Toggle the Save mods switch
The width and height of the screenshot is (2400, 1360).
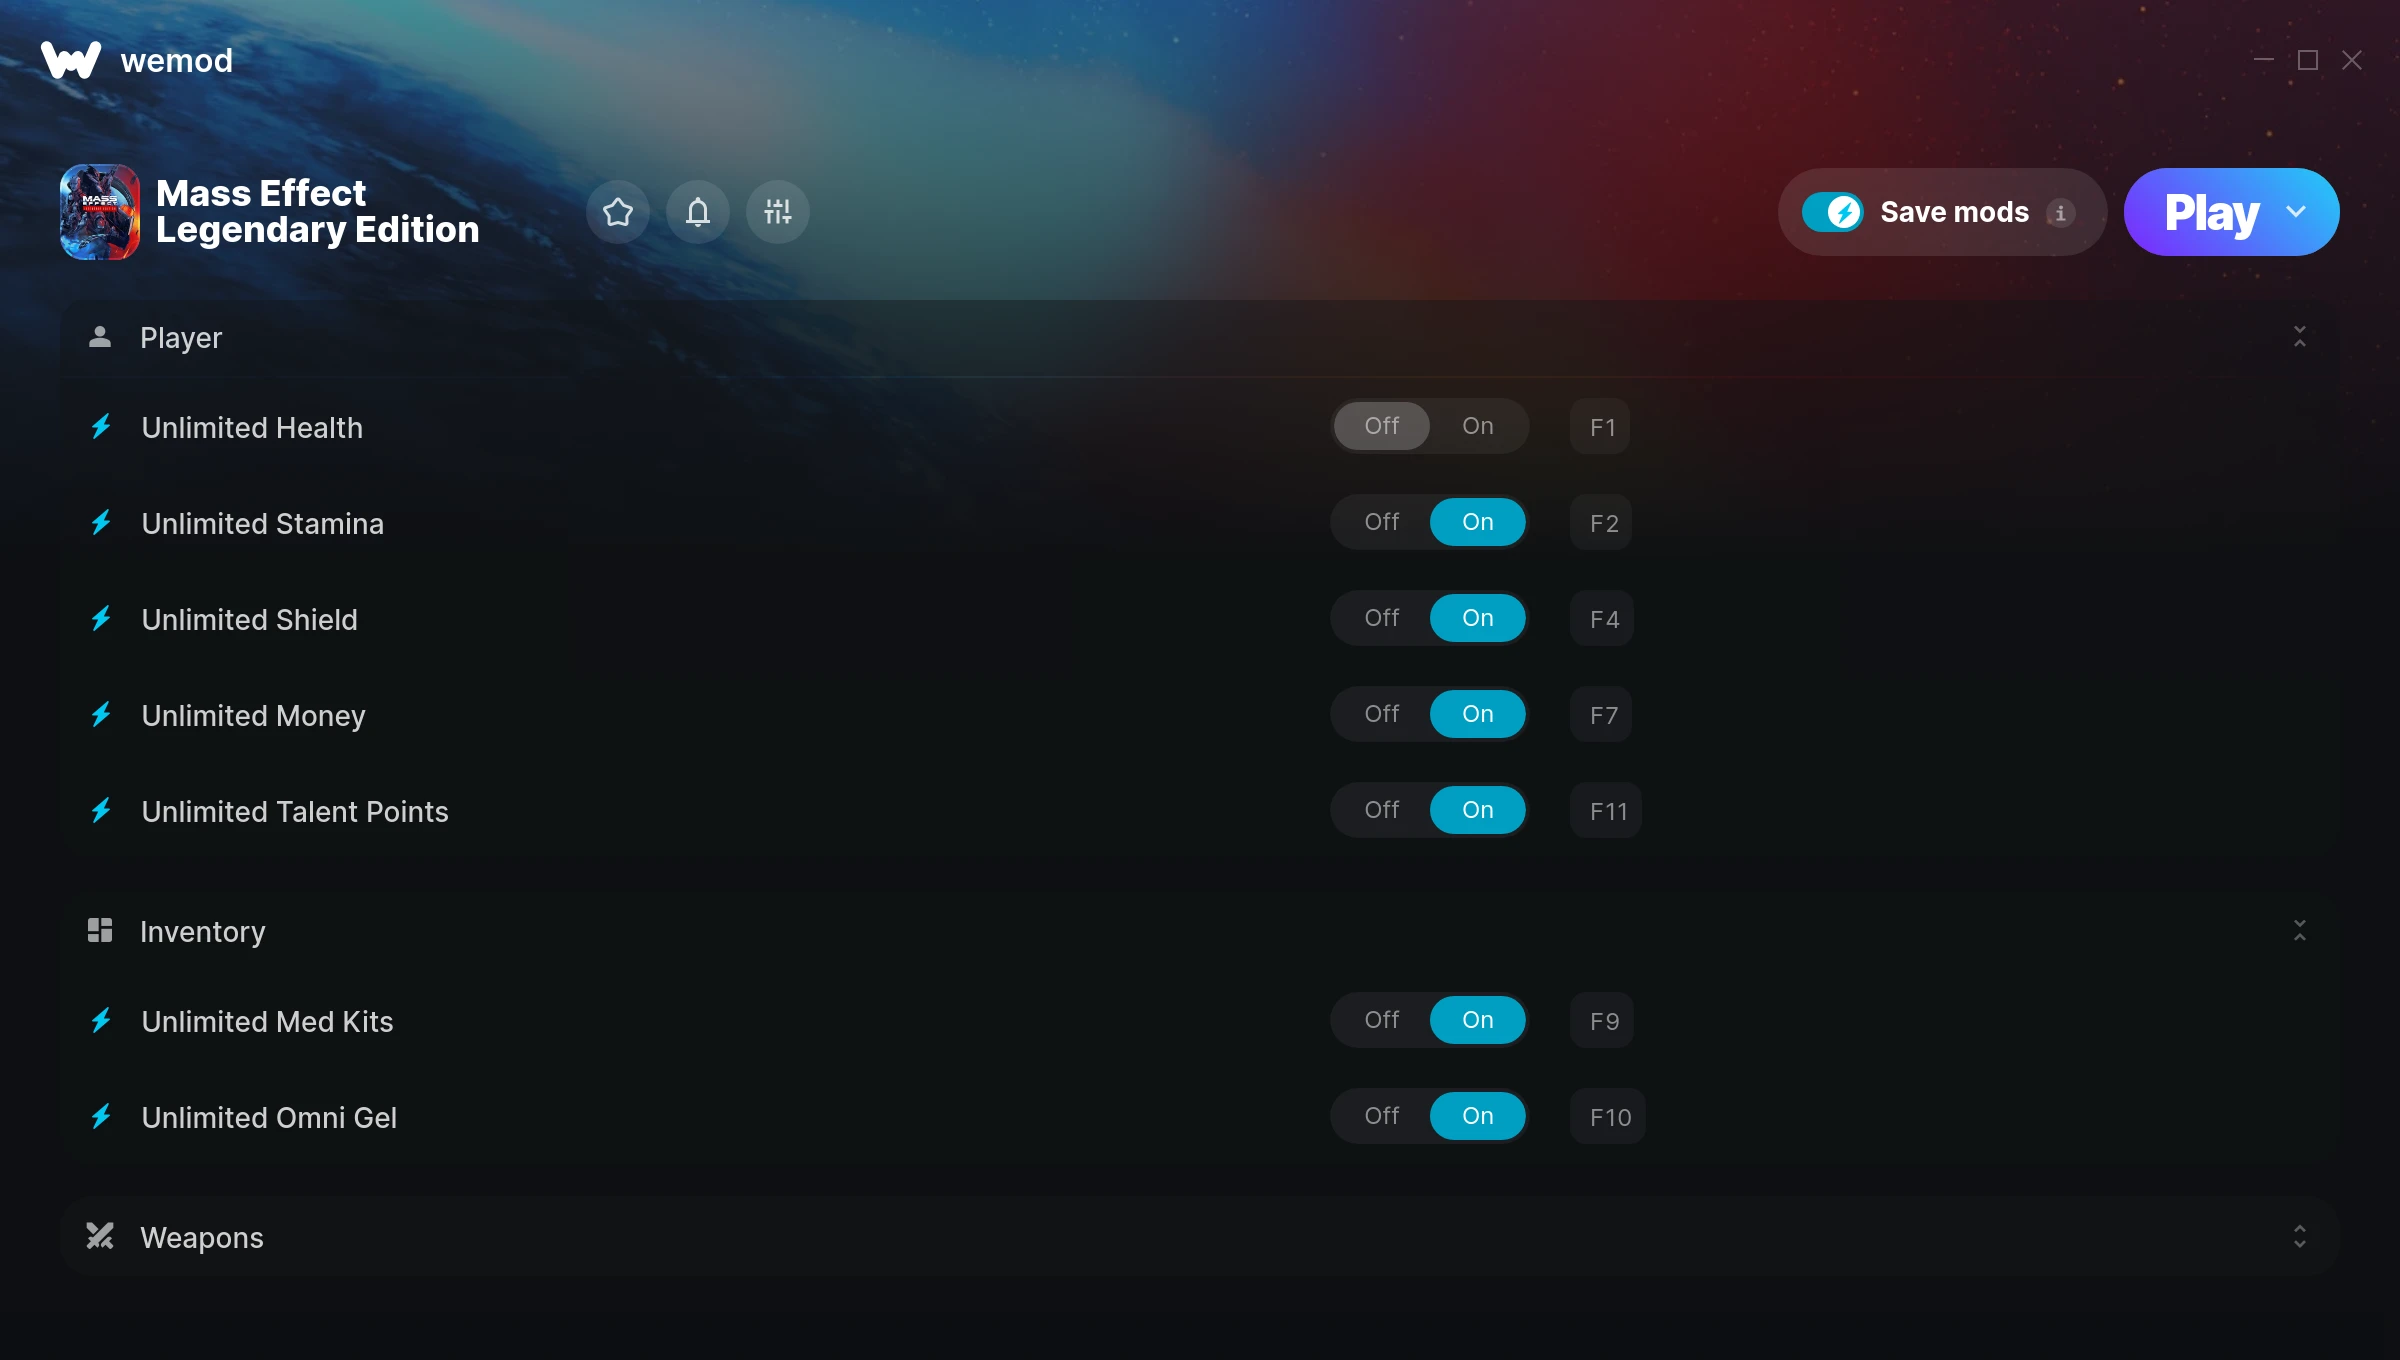click(x=1832, y=212)
